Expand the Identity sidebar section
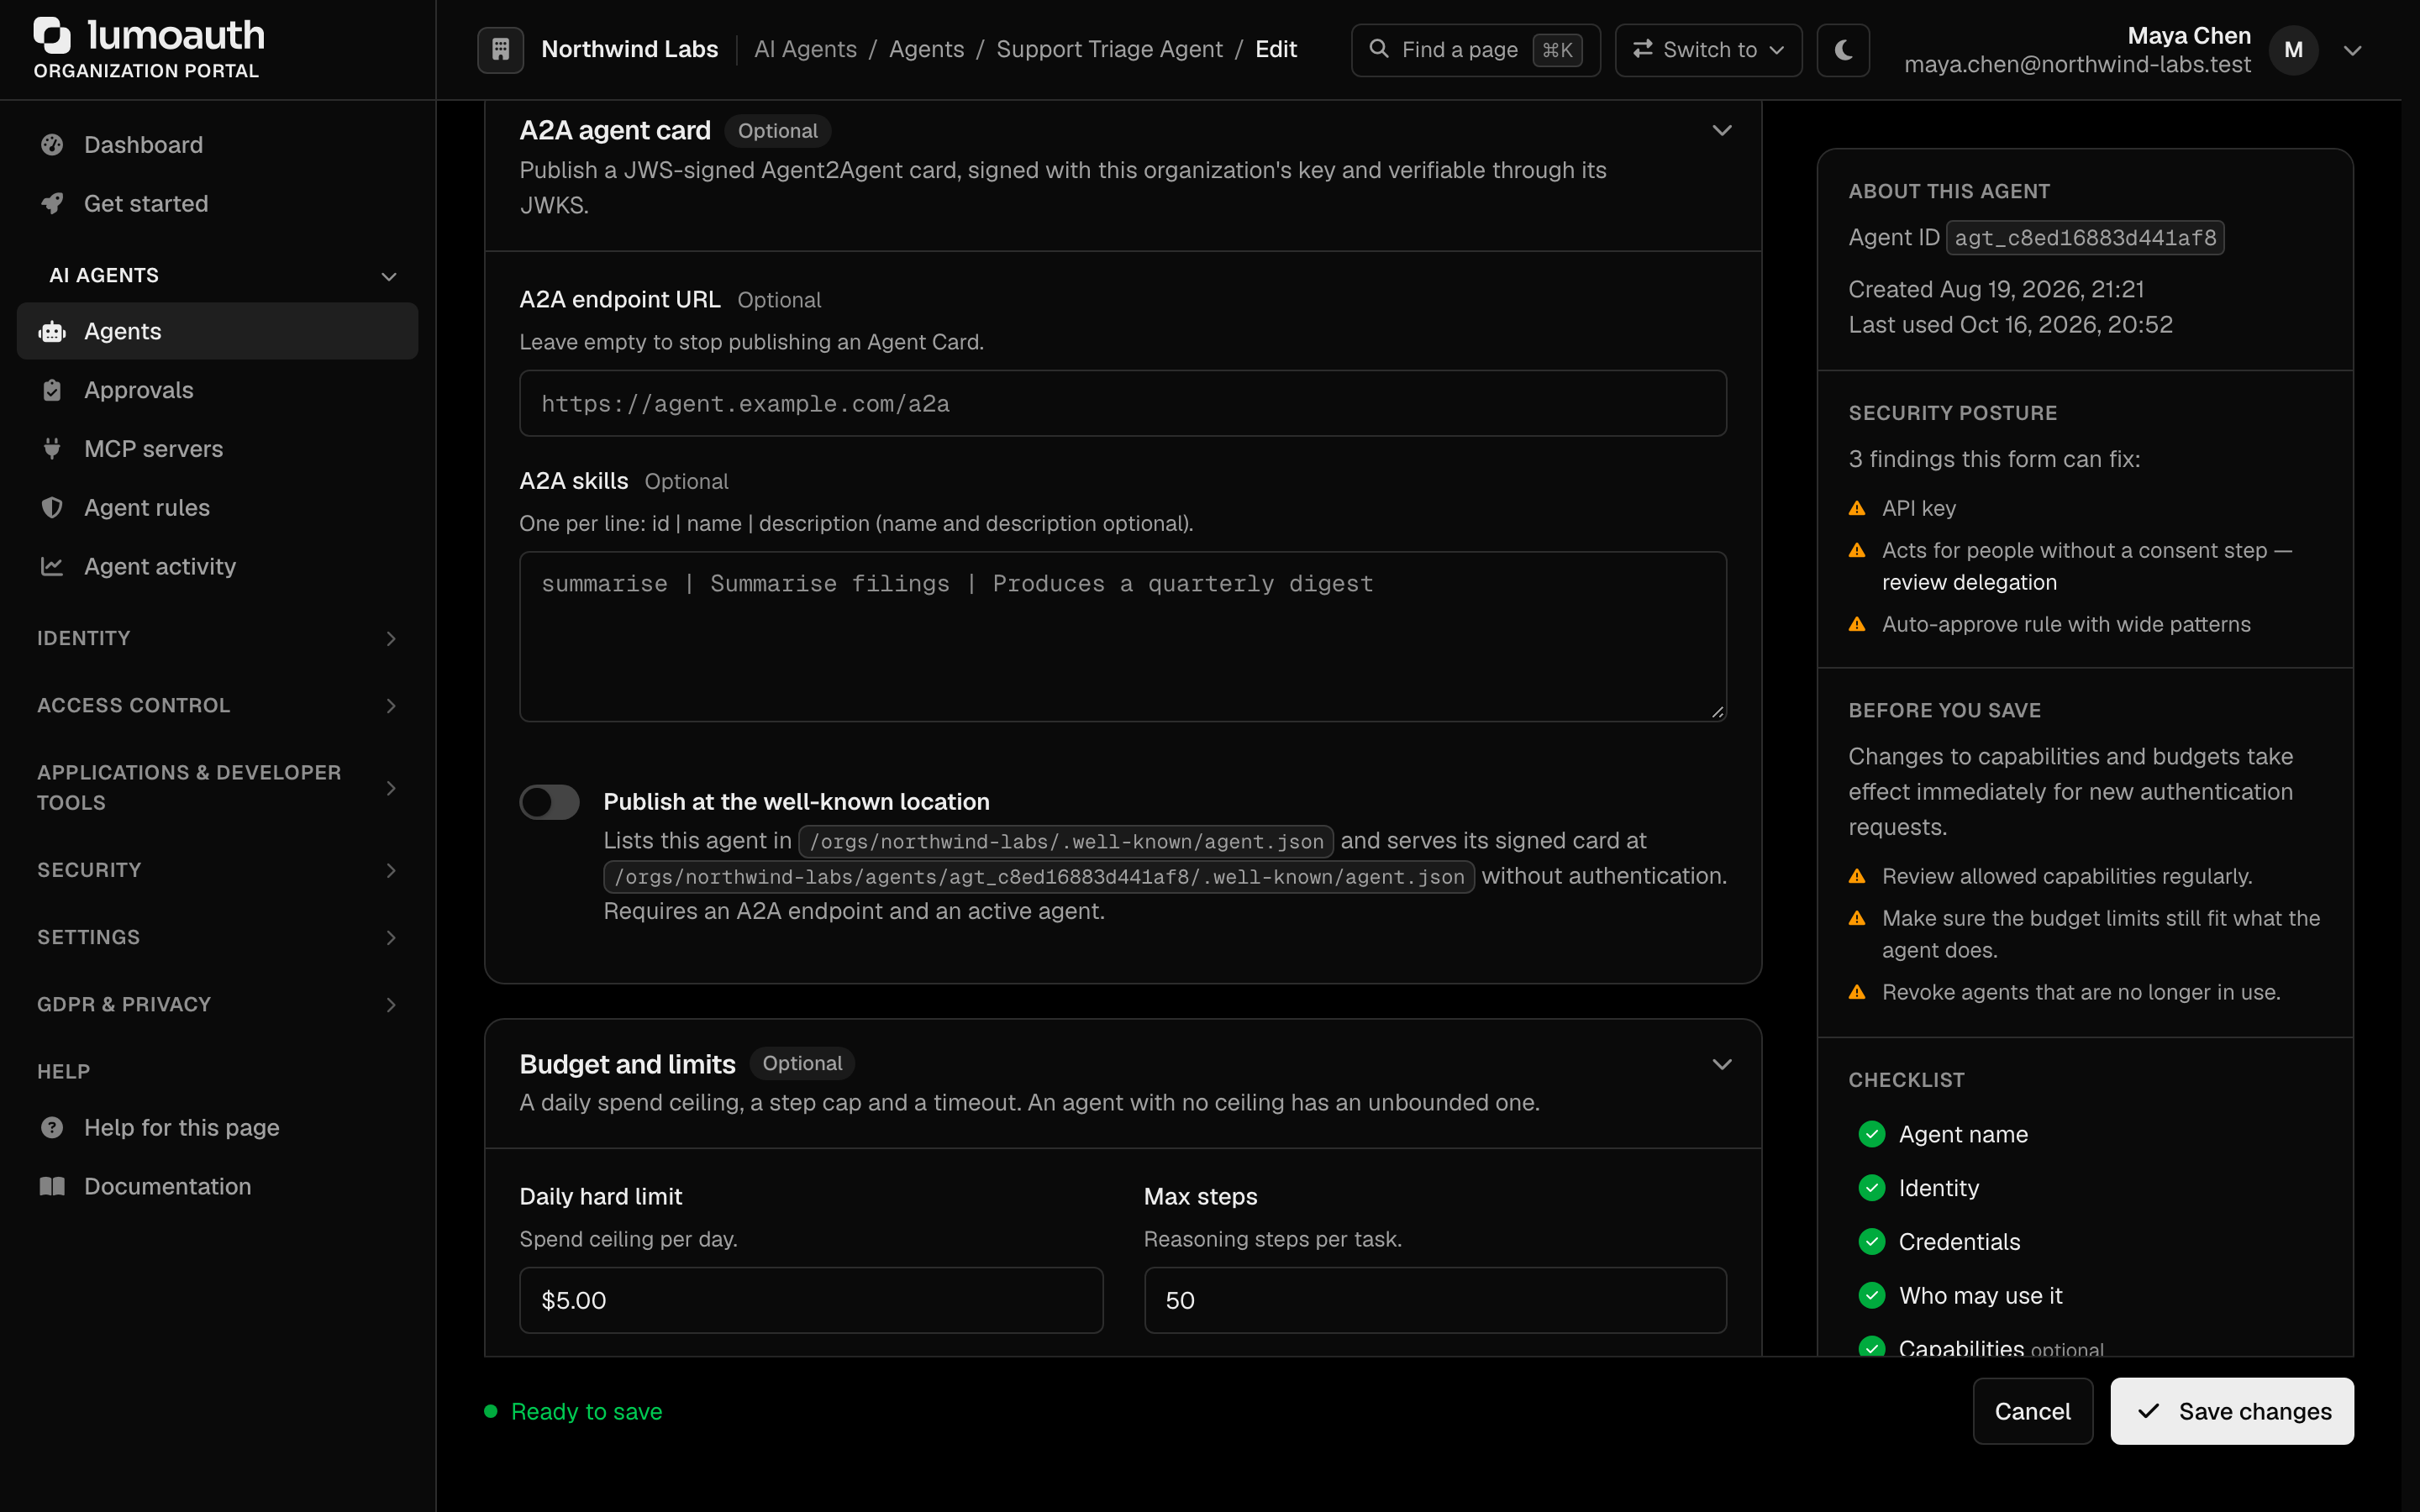 click(x=218, y=638)
